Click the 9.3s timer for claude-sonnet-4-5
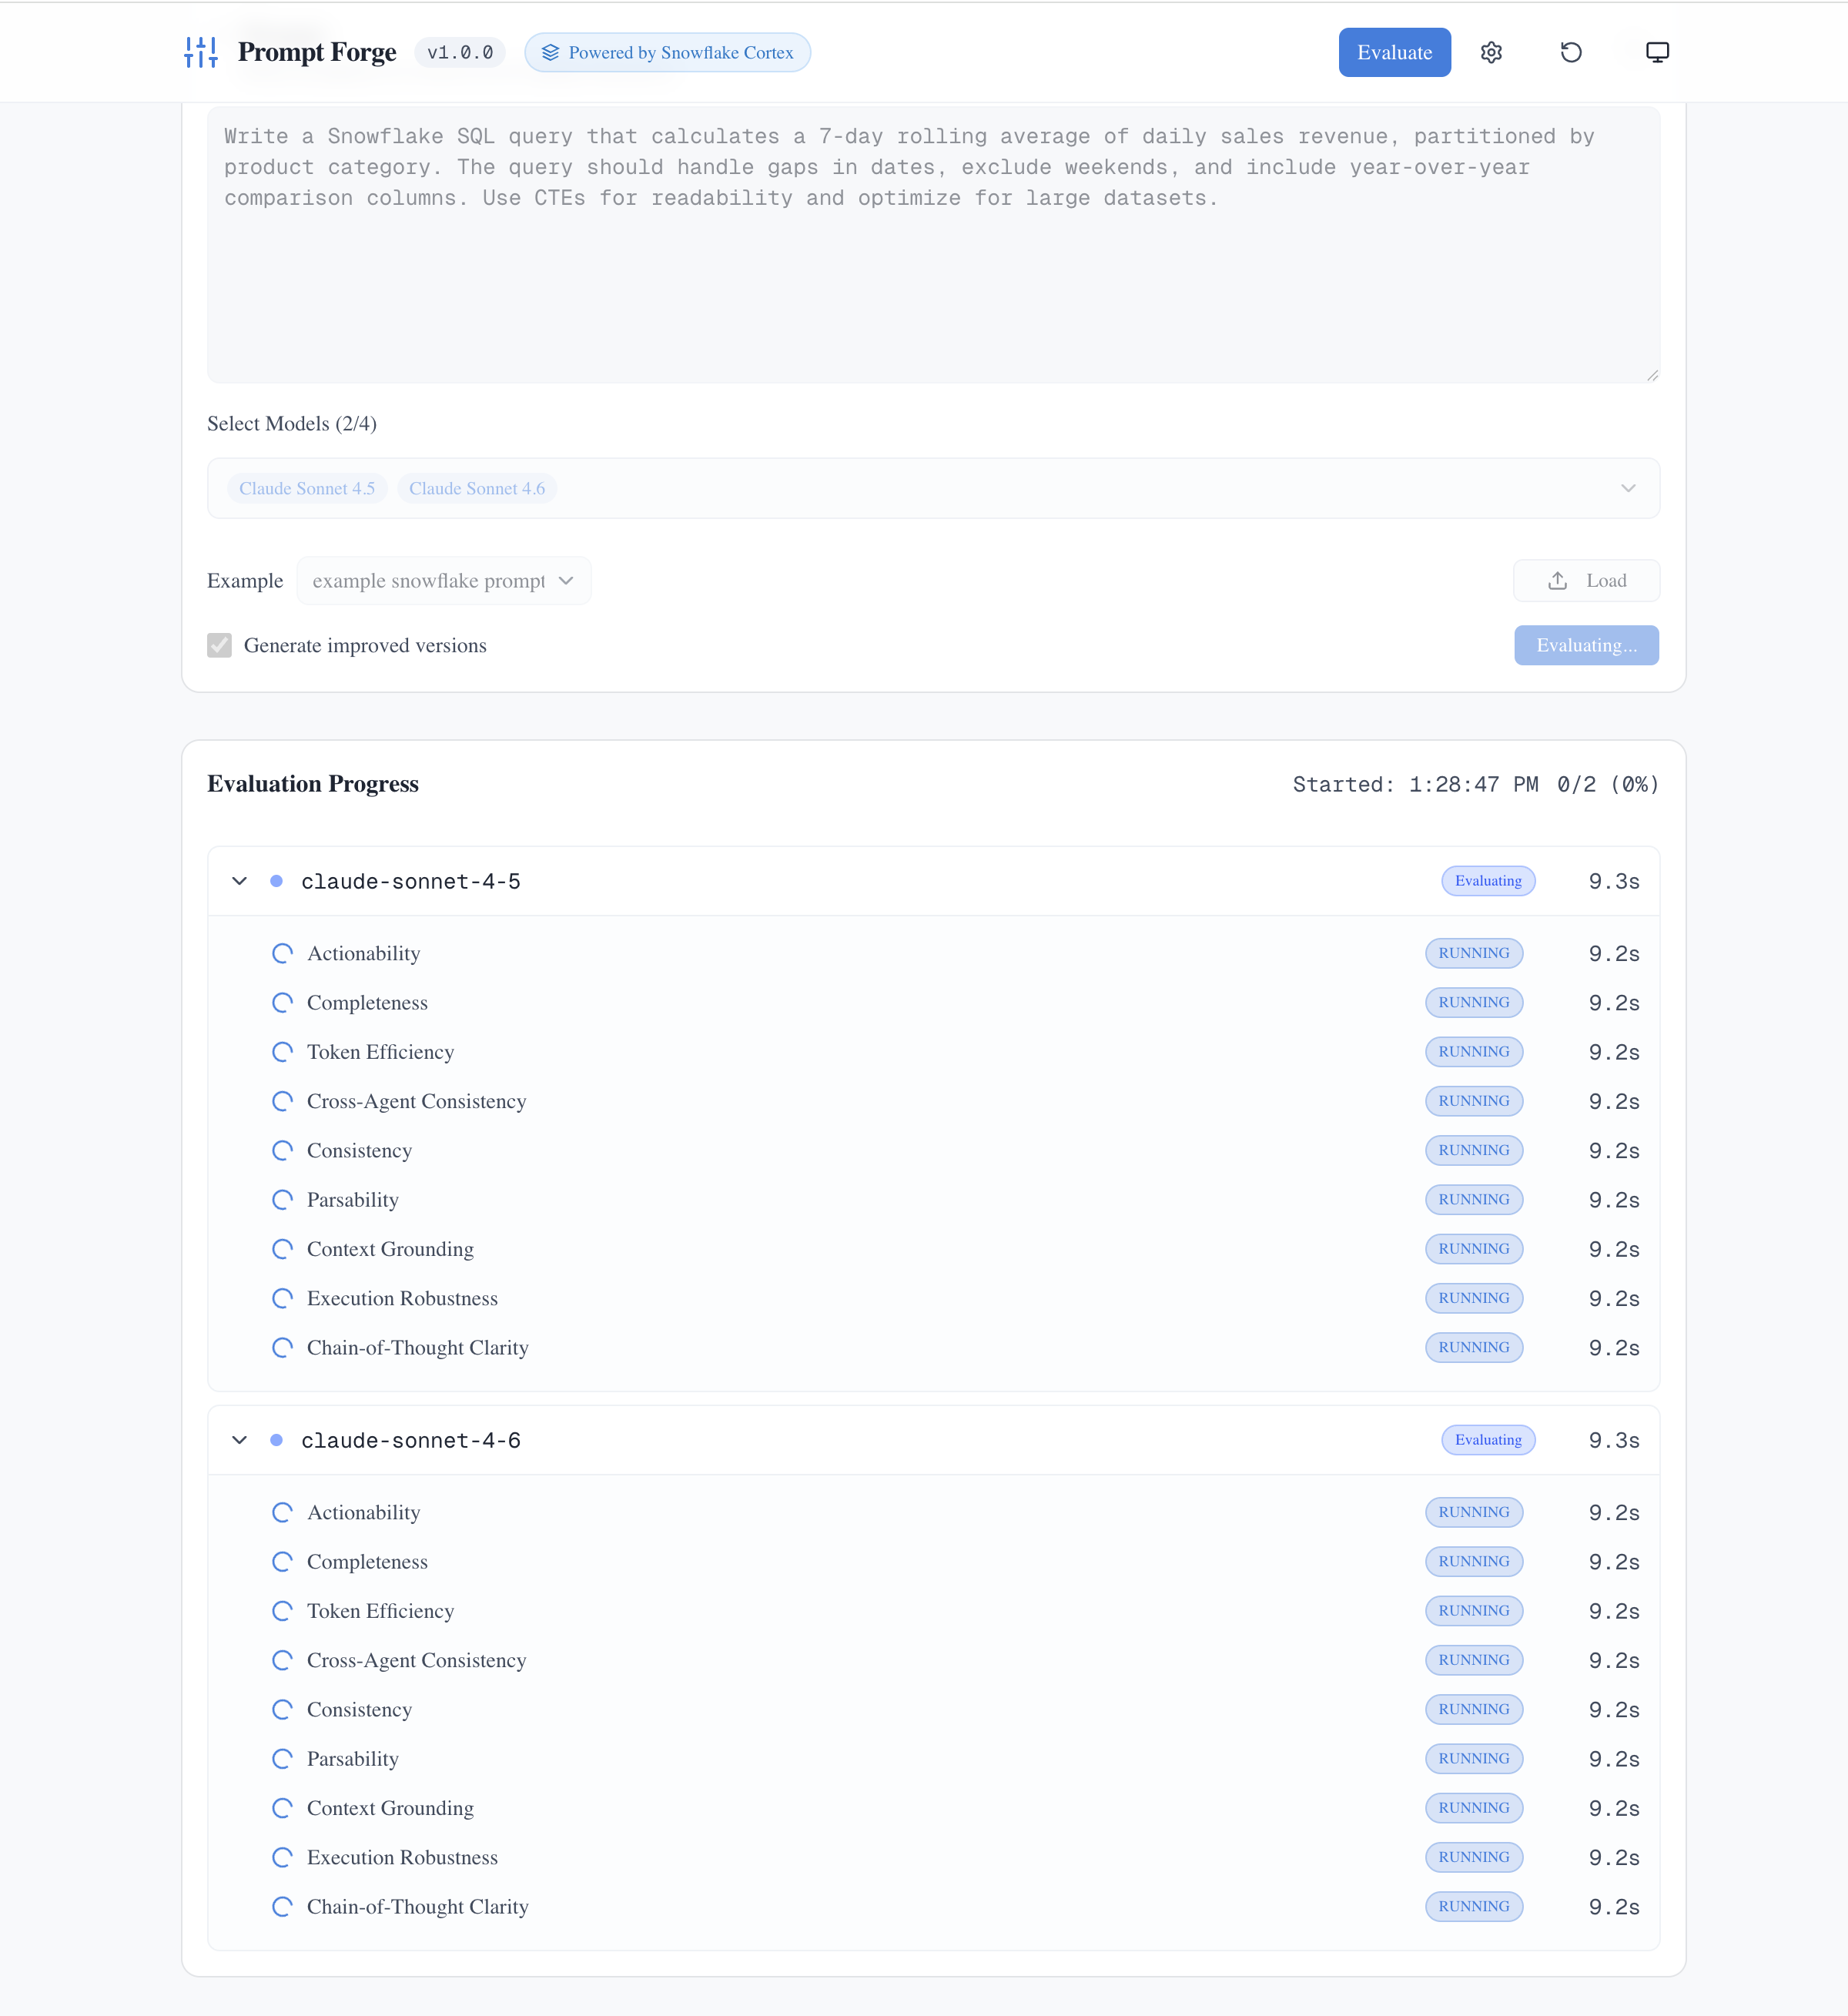This screenshot has width=1848, height=2016. 1614,881
